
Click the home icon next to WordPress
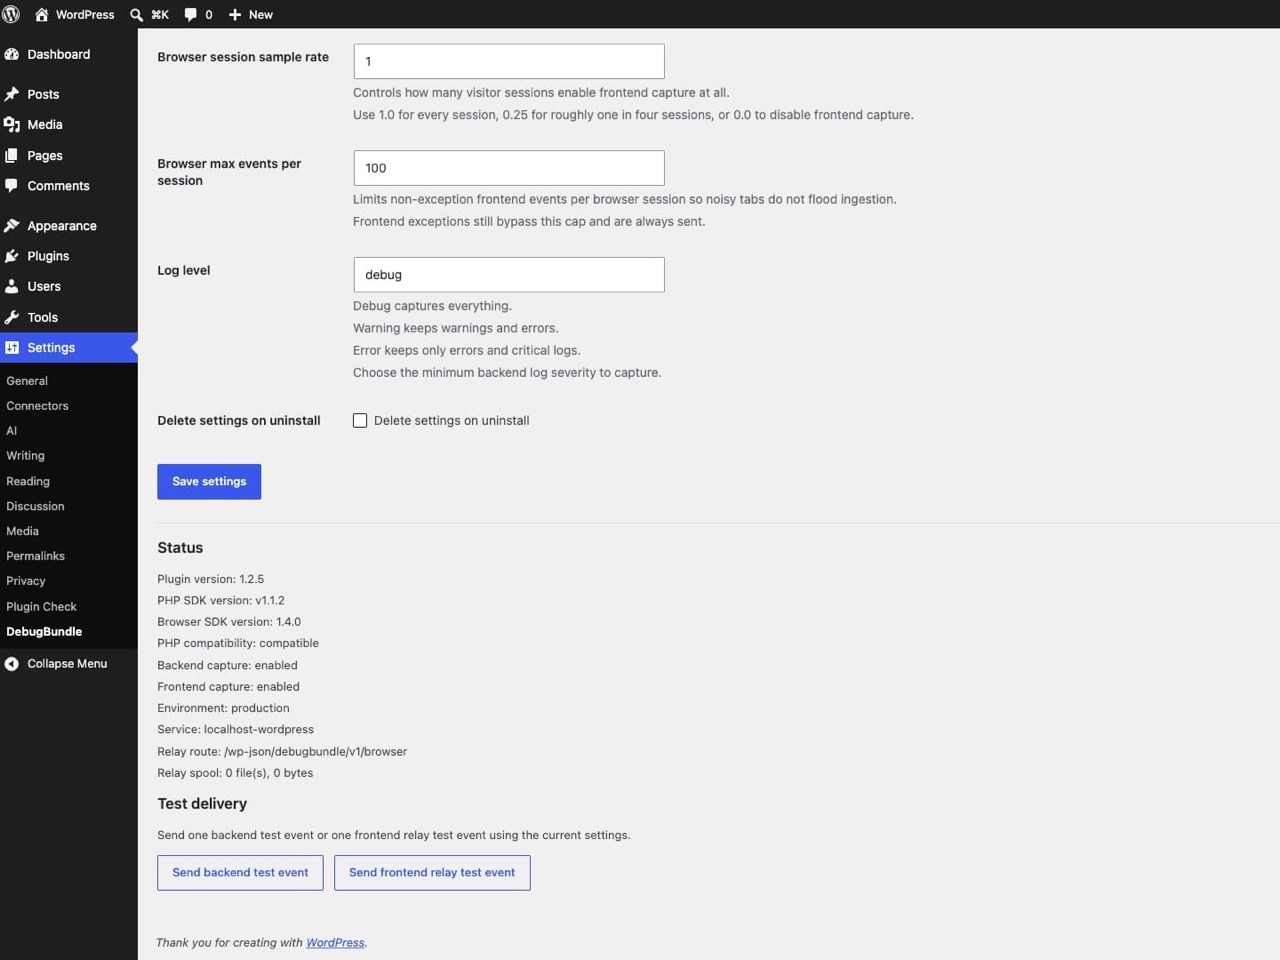point(42,14)
